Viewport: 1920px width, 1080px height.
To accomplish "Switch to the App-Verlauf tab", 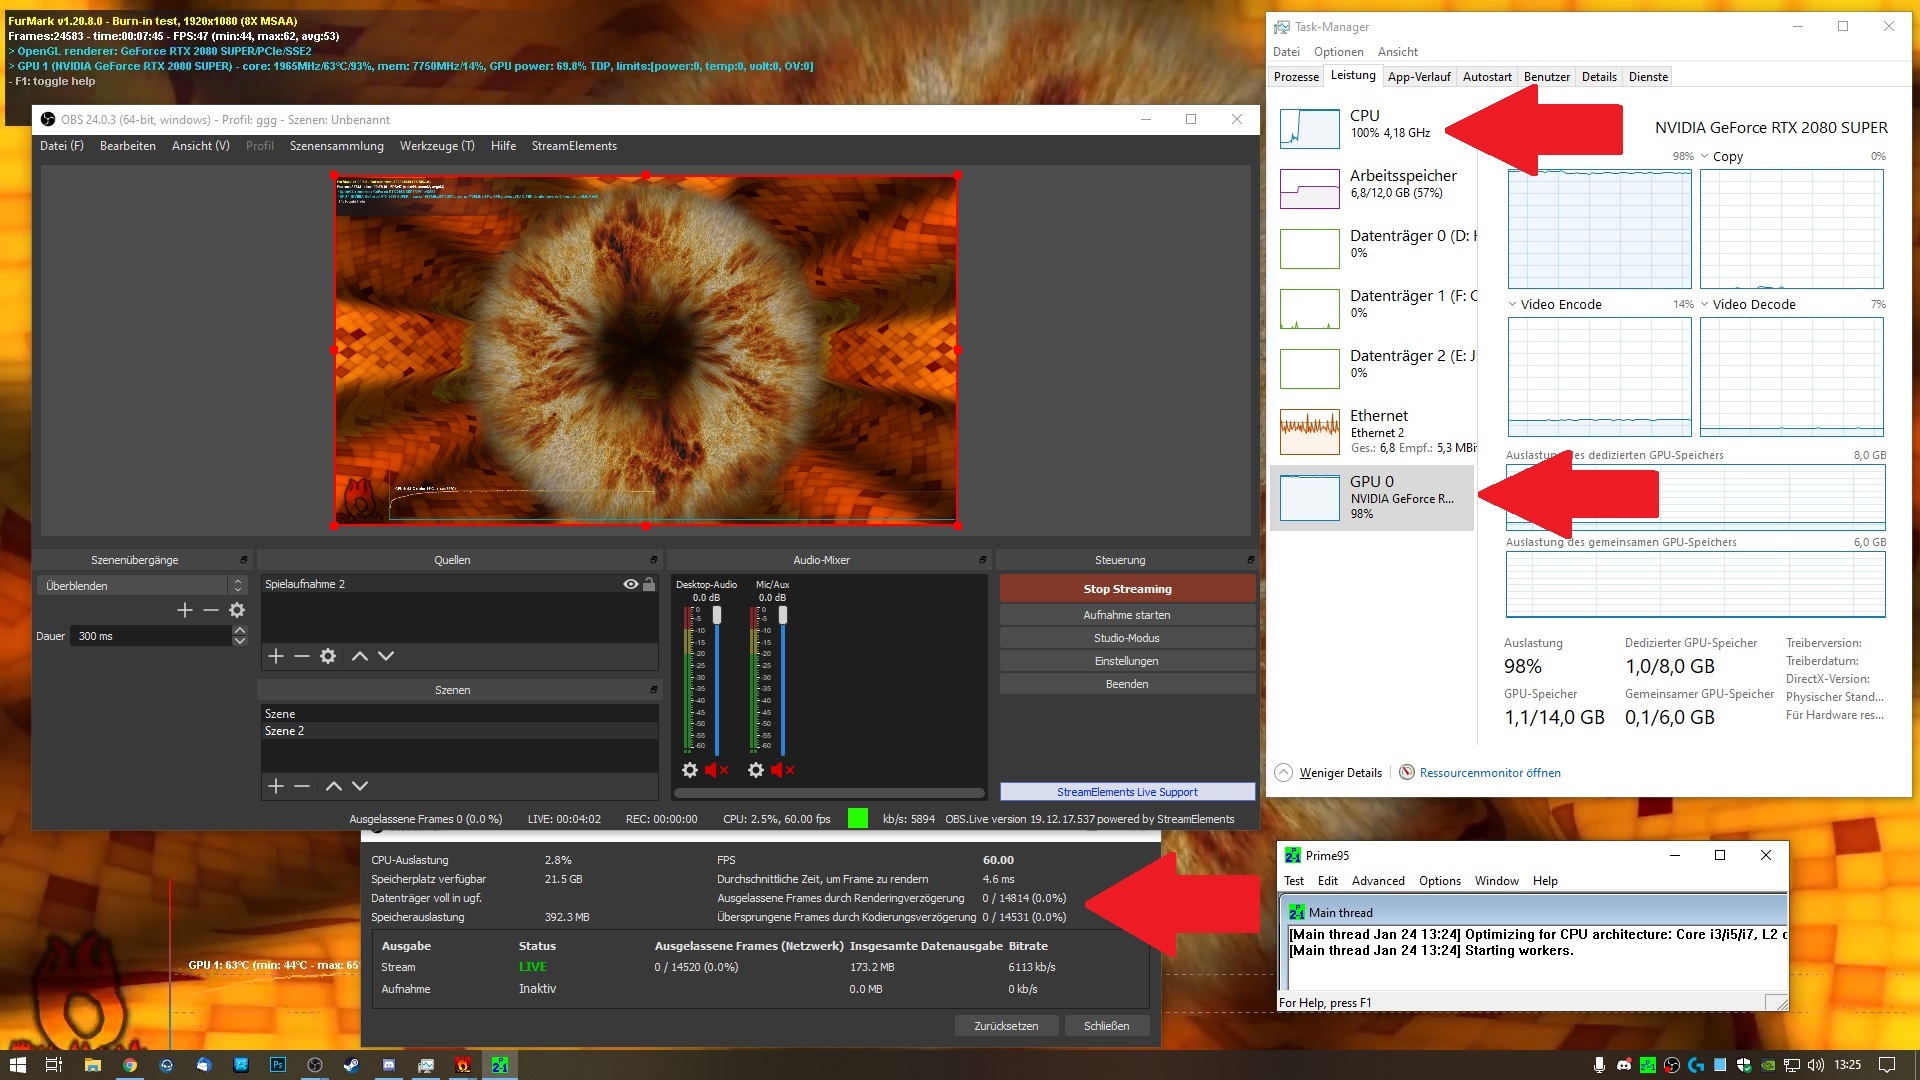I will click(1418, 77).
